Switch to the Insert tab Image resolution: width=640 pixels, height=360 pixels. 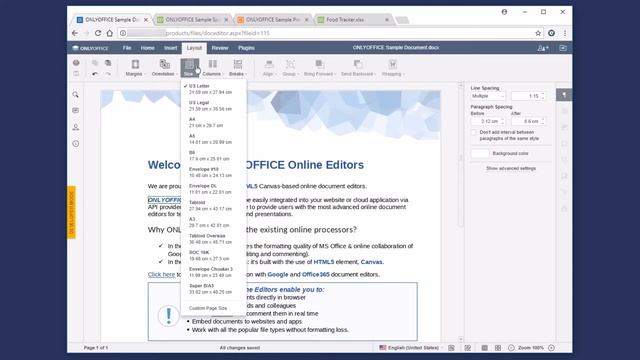170,48
